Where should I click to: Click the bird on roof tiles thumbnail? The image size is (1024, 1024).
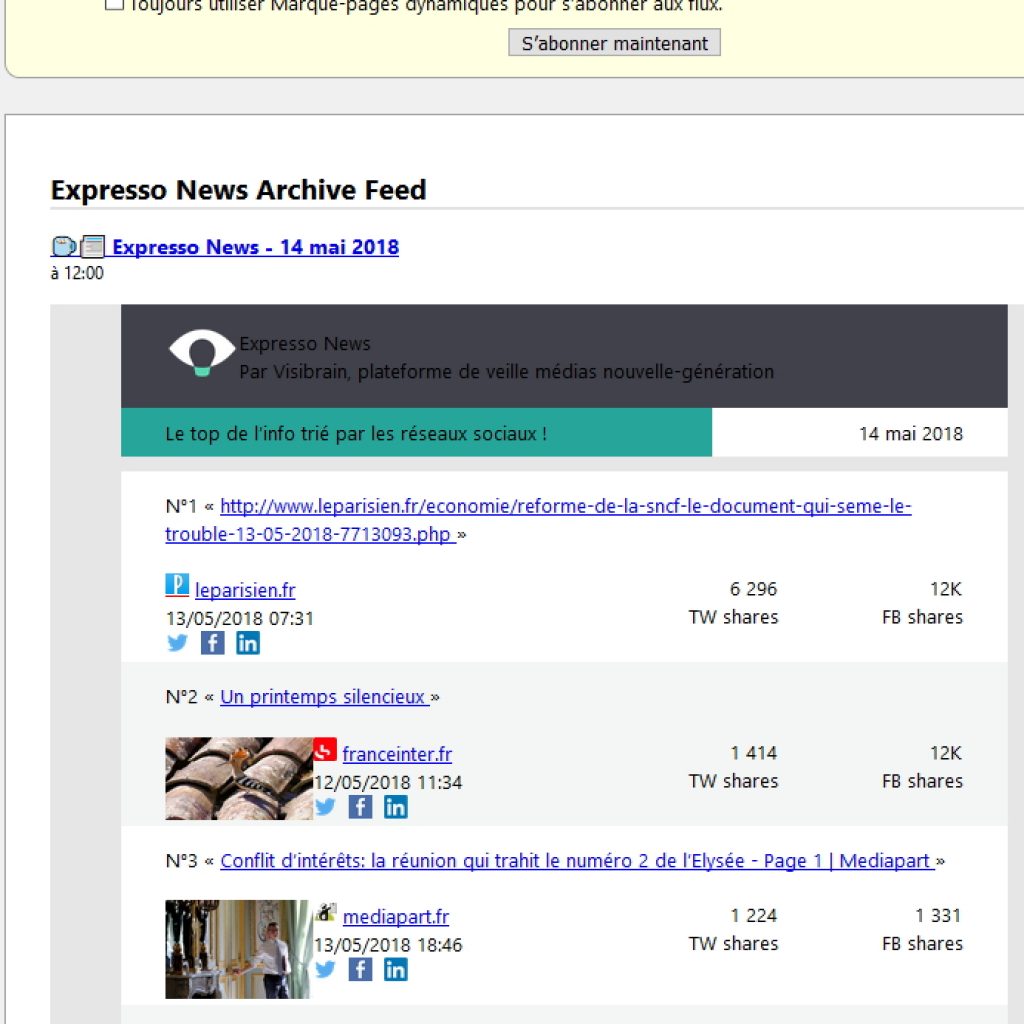[x=239, y=778]
